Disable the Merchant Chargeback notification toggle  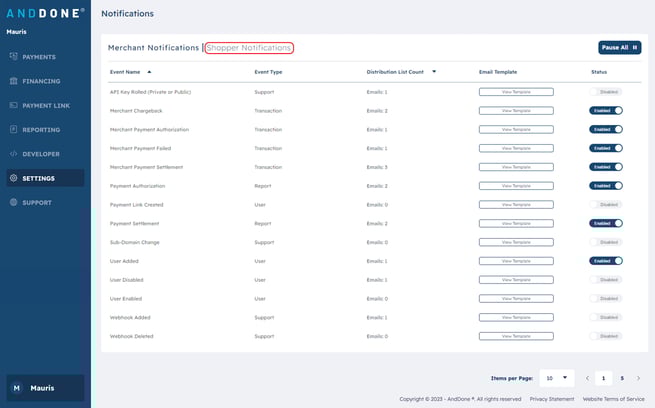[606, 111]
